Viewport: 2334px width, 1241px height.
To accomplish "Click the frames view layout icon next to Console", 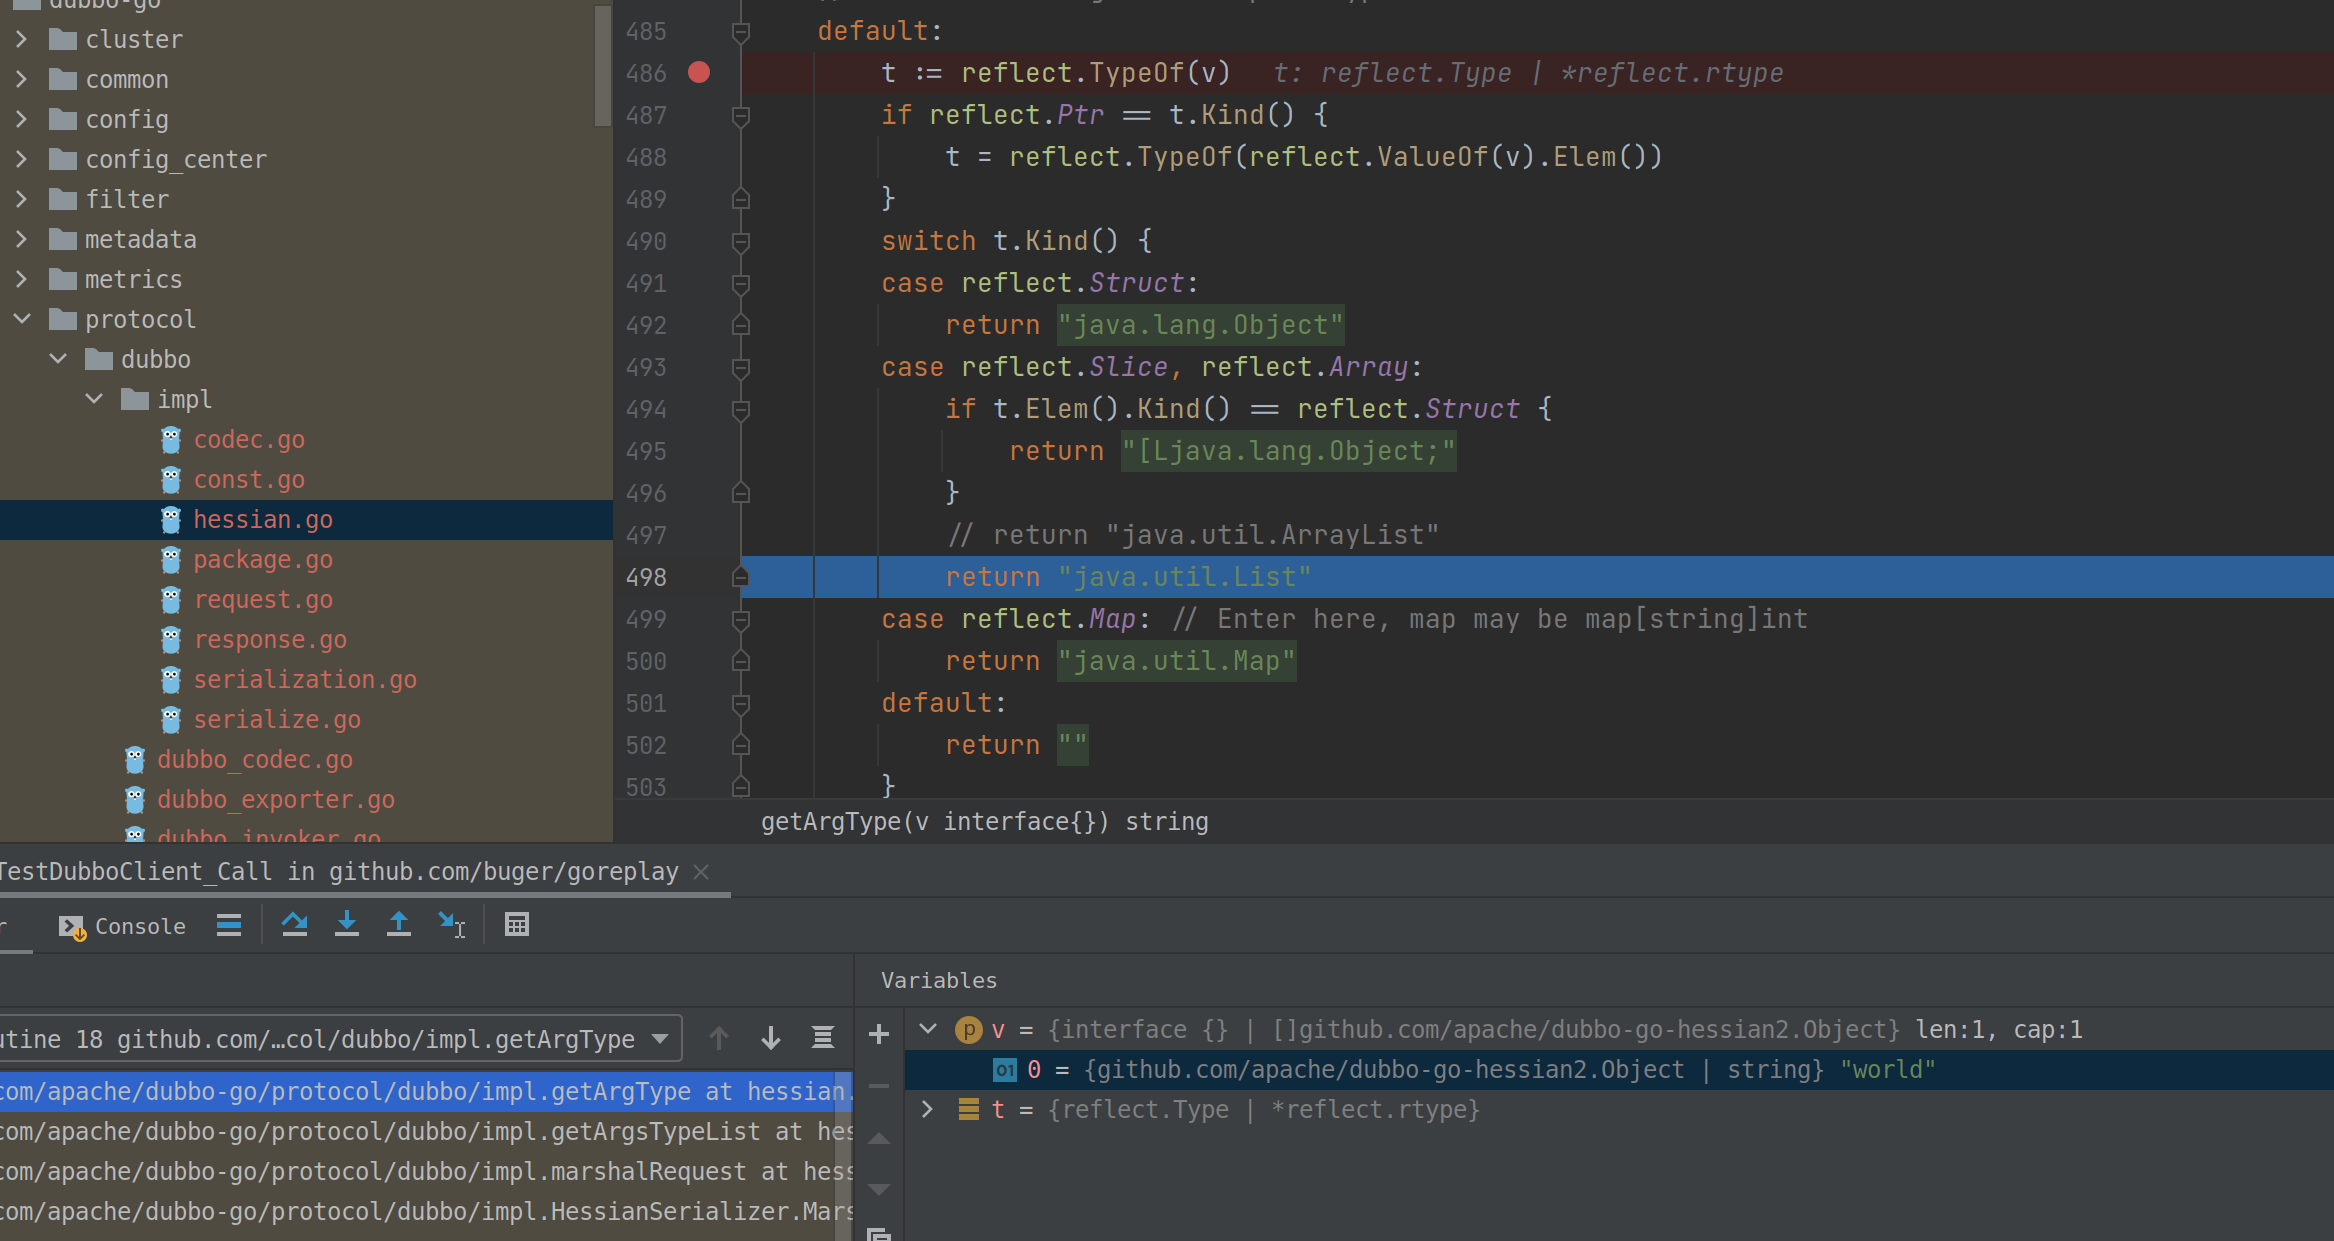I will [229, 925].
